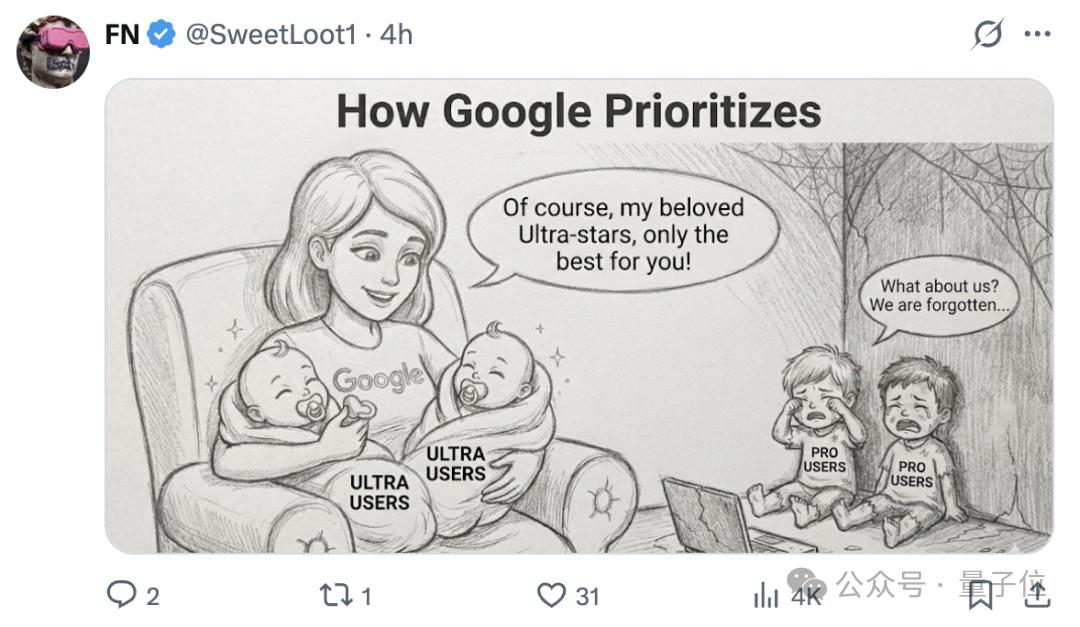Click the repost arrows icon
The image size is (1080, 627).
(332, 596)
